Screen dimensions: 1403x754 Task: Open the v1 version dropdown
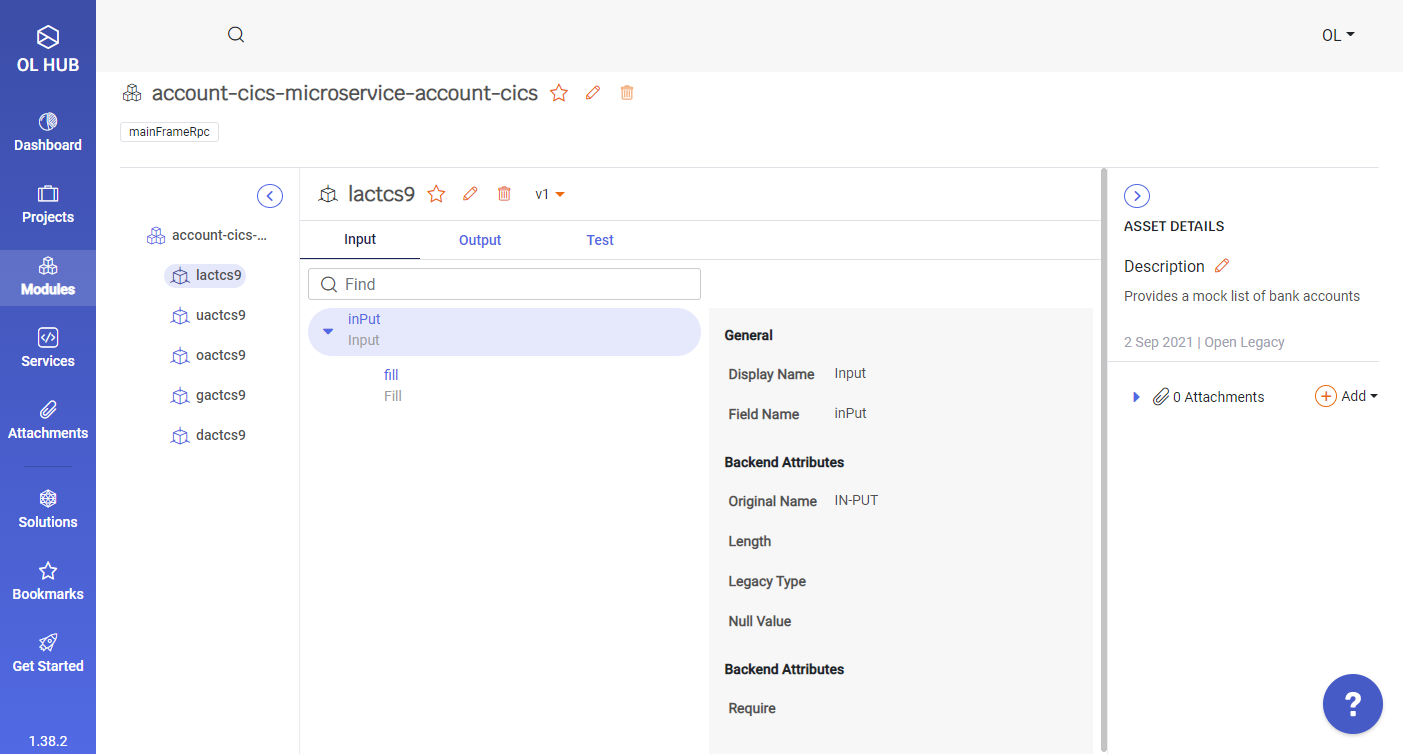coord(549,194)
